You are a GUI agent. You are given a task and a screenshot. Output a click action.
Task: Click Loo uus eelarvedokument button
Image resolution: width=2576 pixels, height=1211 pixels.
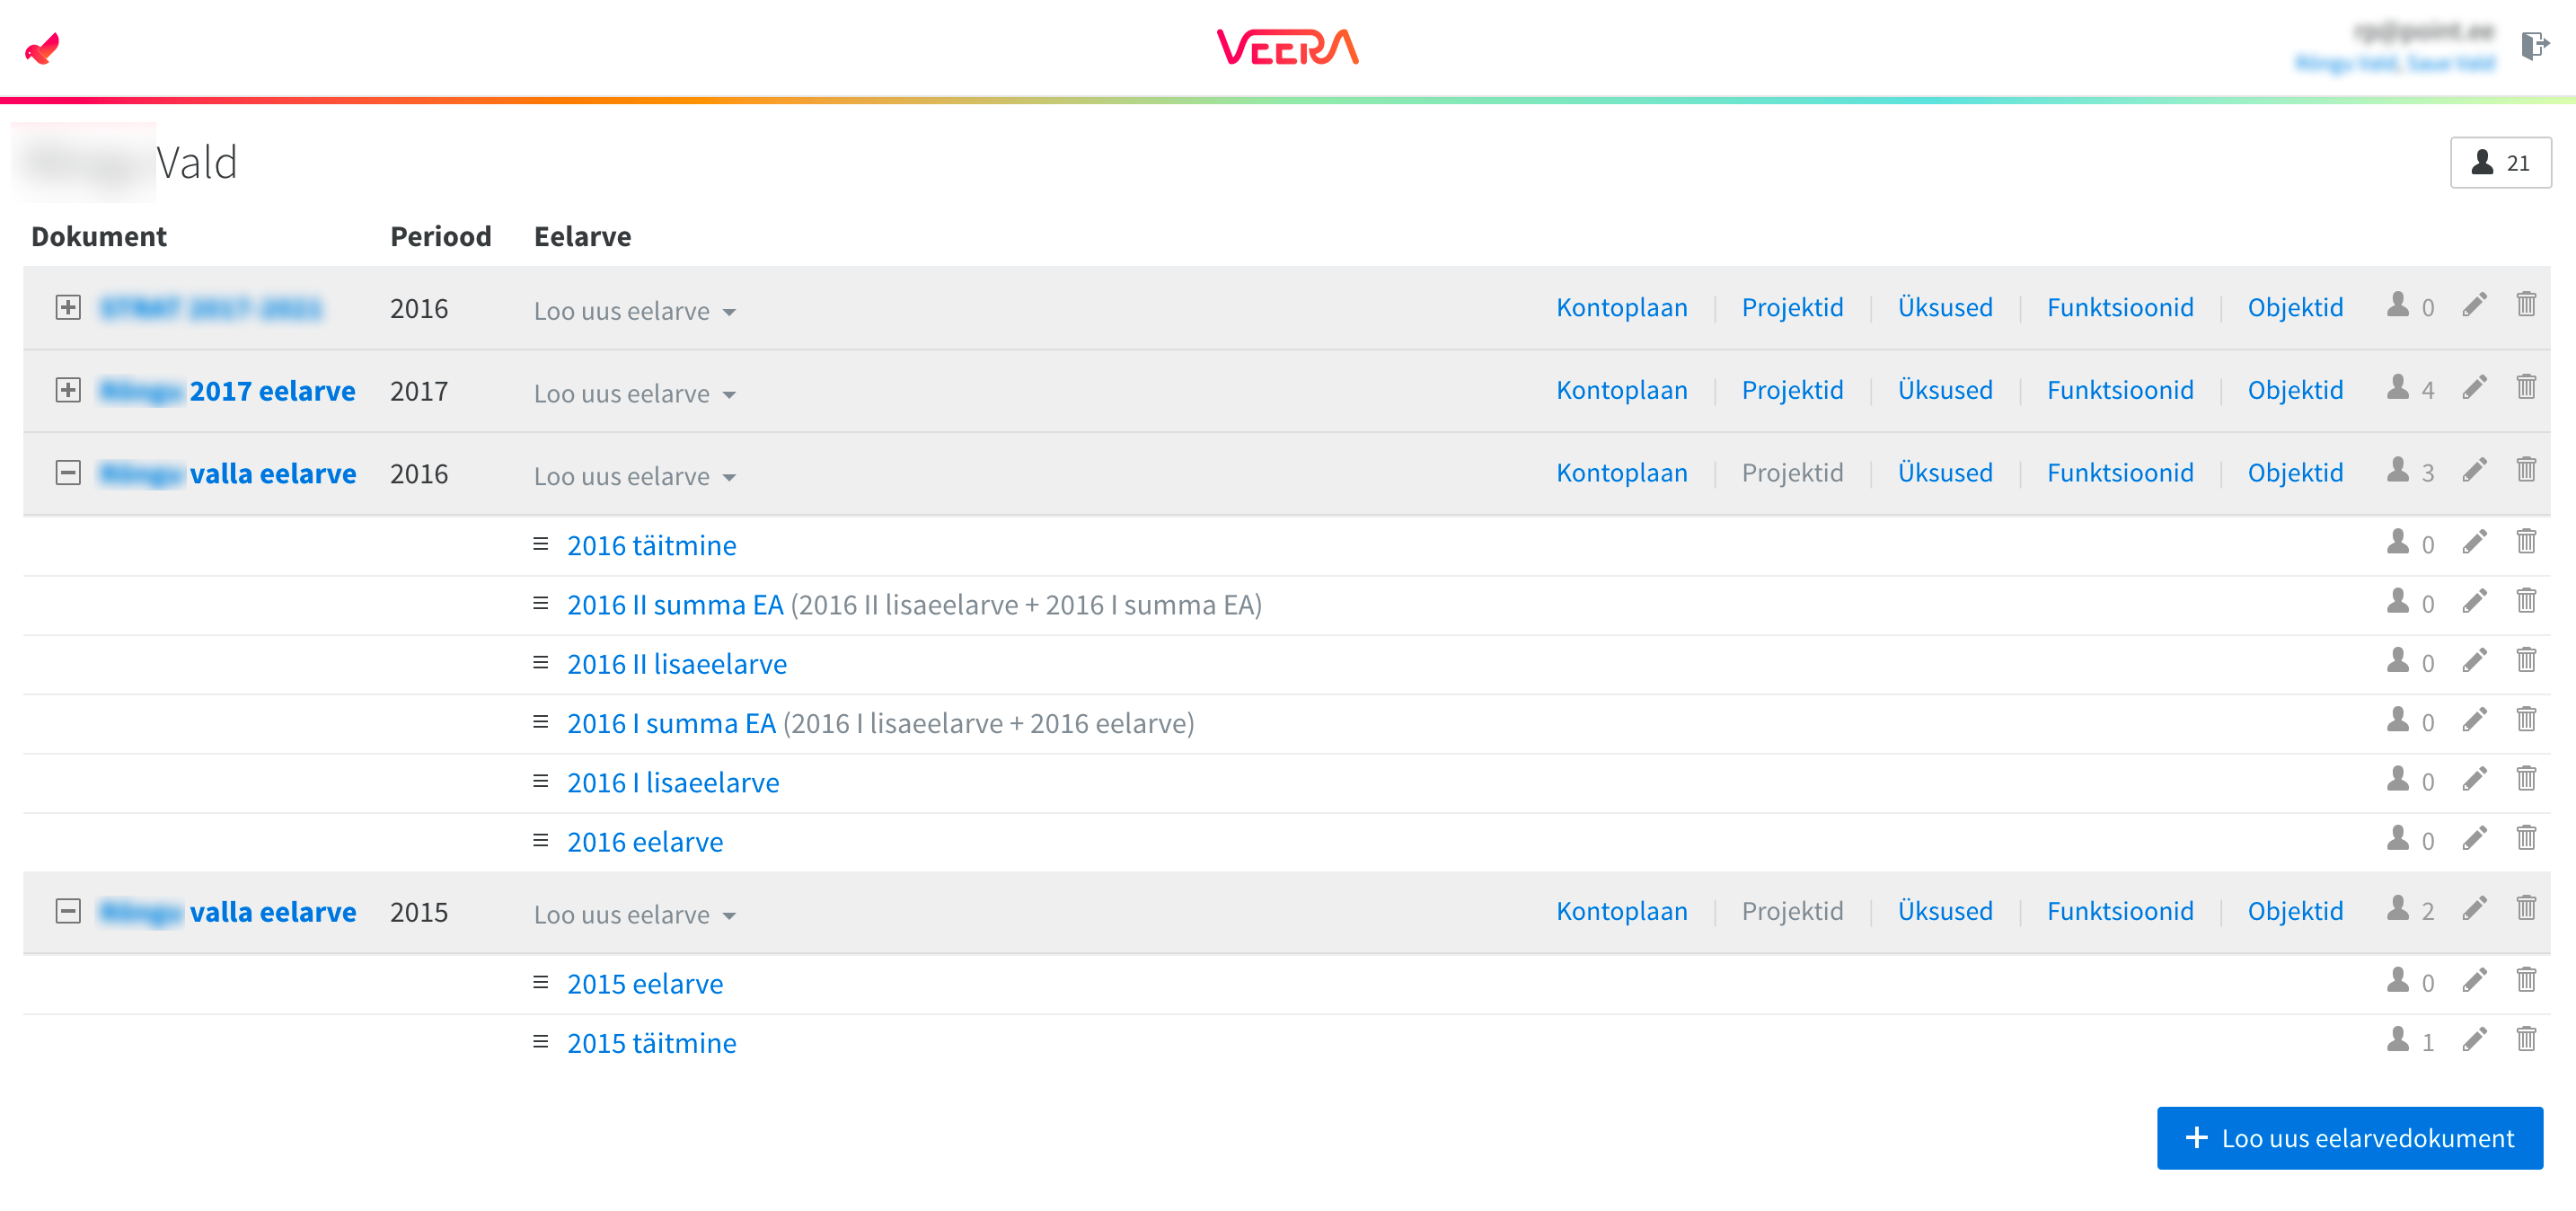[x=2349, y=1138]
